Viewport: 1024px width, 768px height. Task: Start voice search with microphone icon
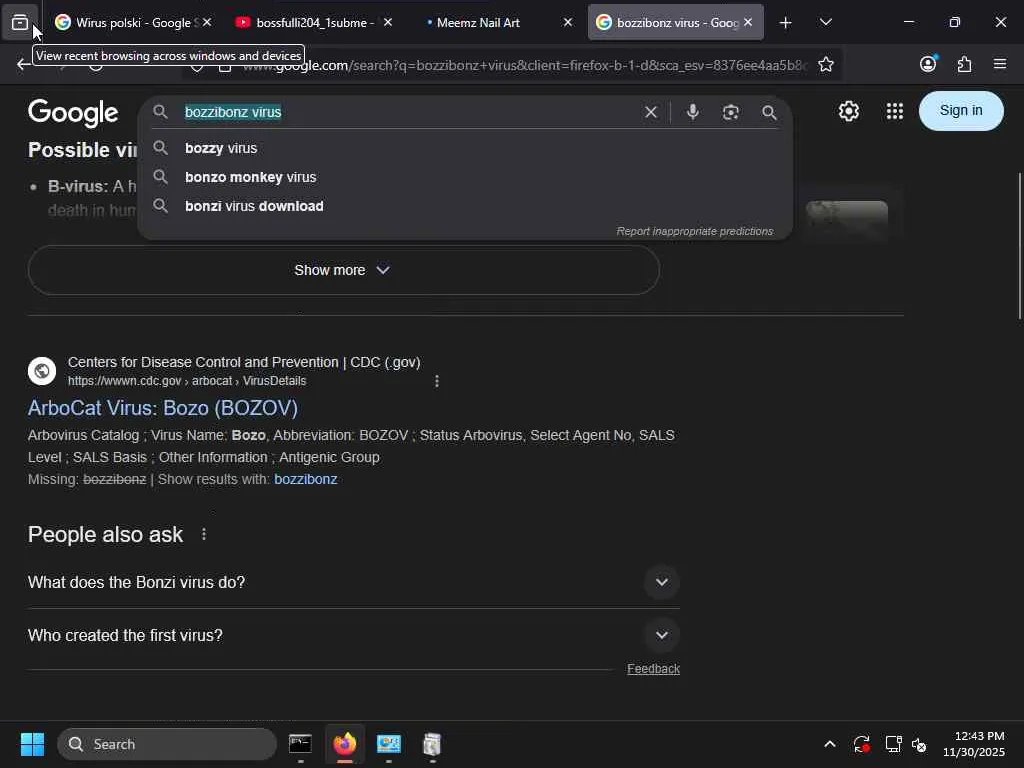pos(693,112)
